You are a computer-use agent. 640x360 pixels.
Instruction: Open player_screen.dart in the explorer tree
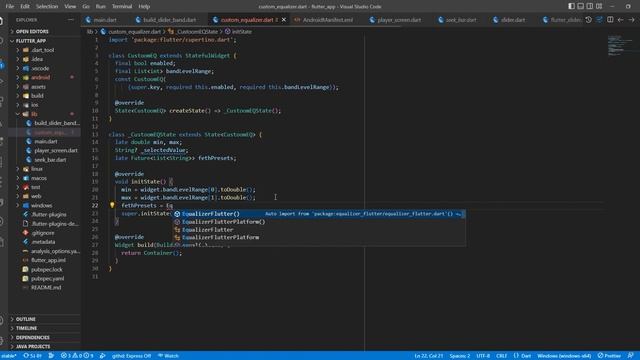click(56, 150)
